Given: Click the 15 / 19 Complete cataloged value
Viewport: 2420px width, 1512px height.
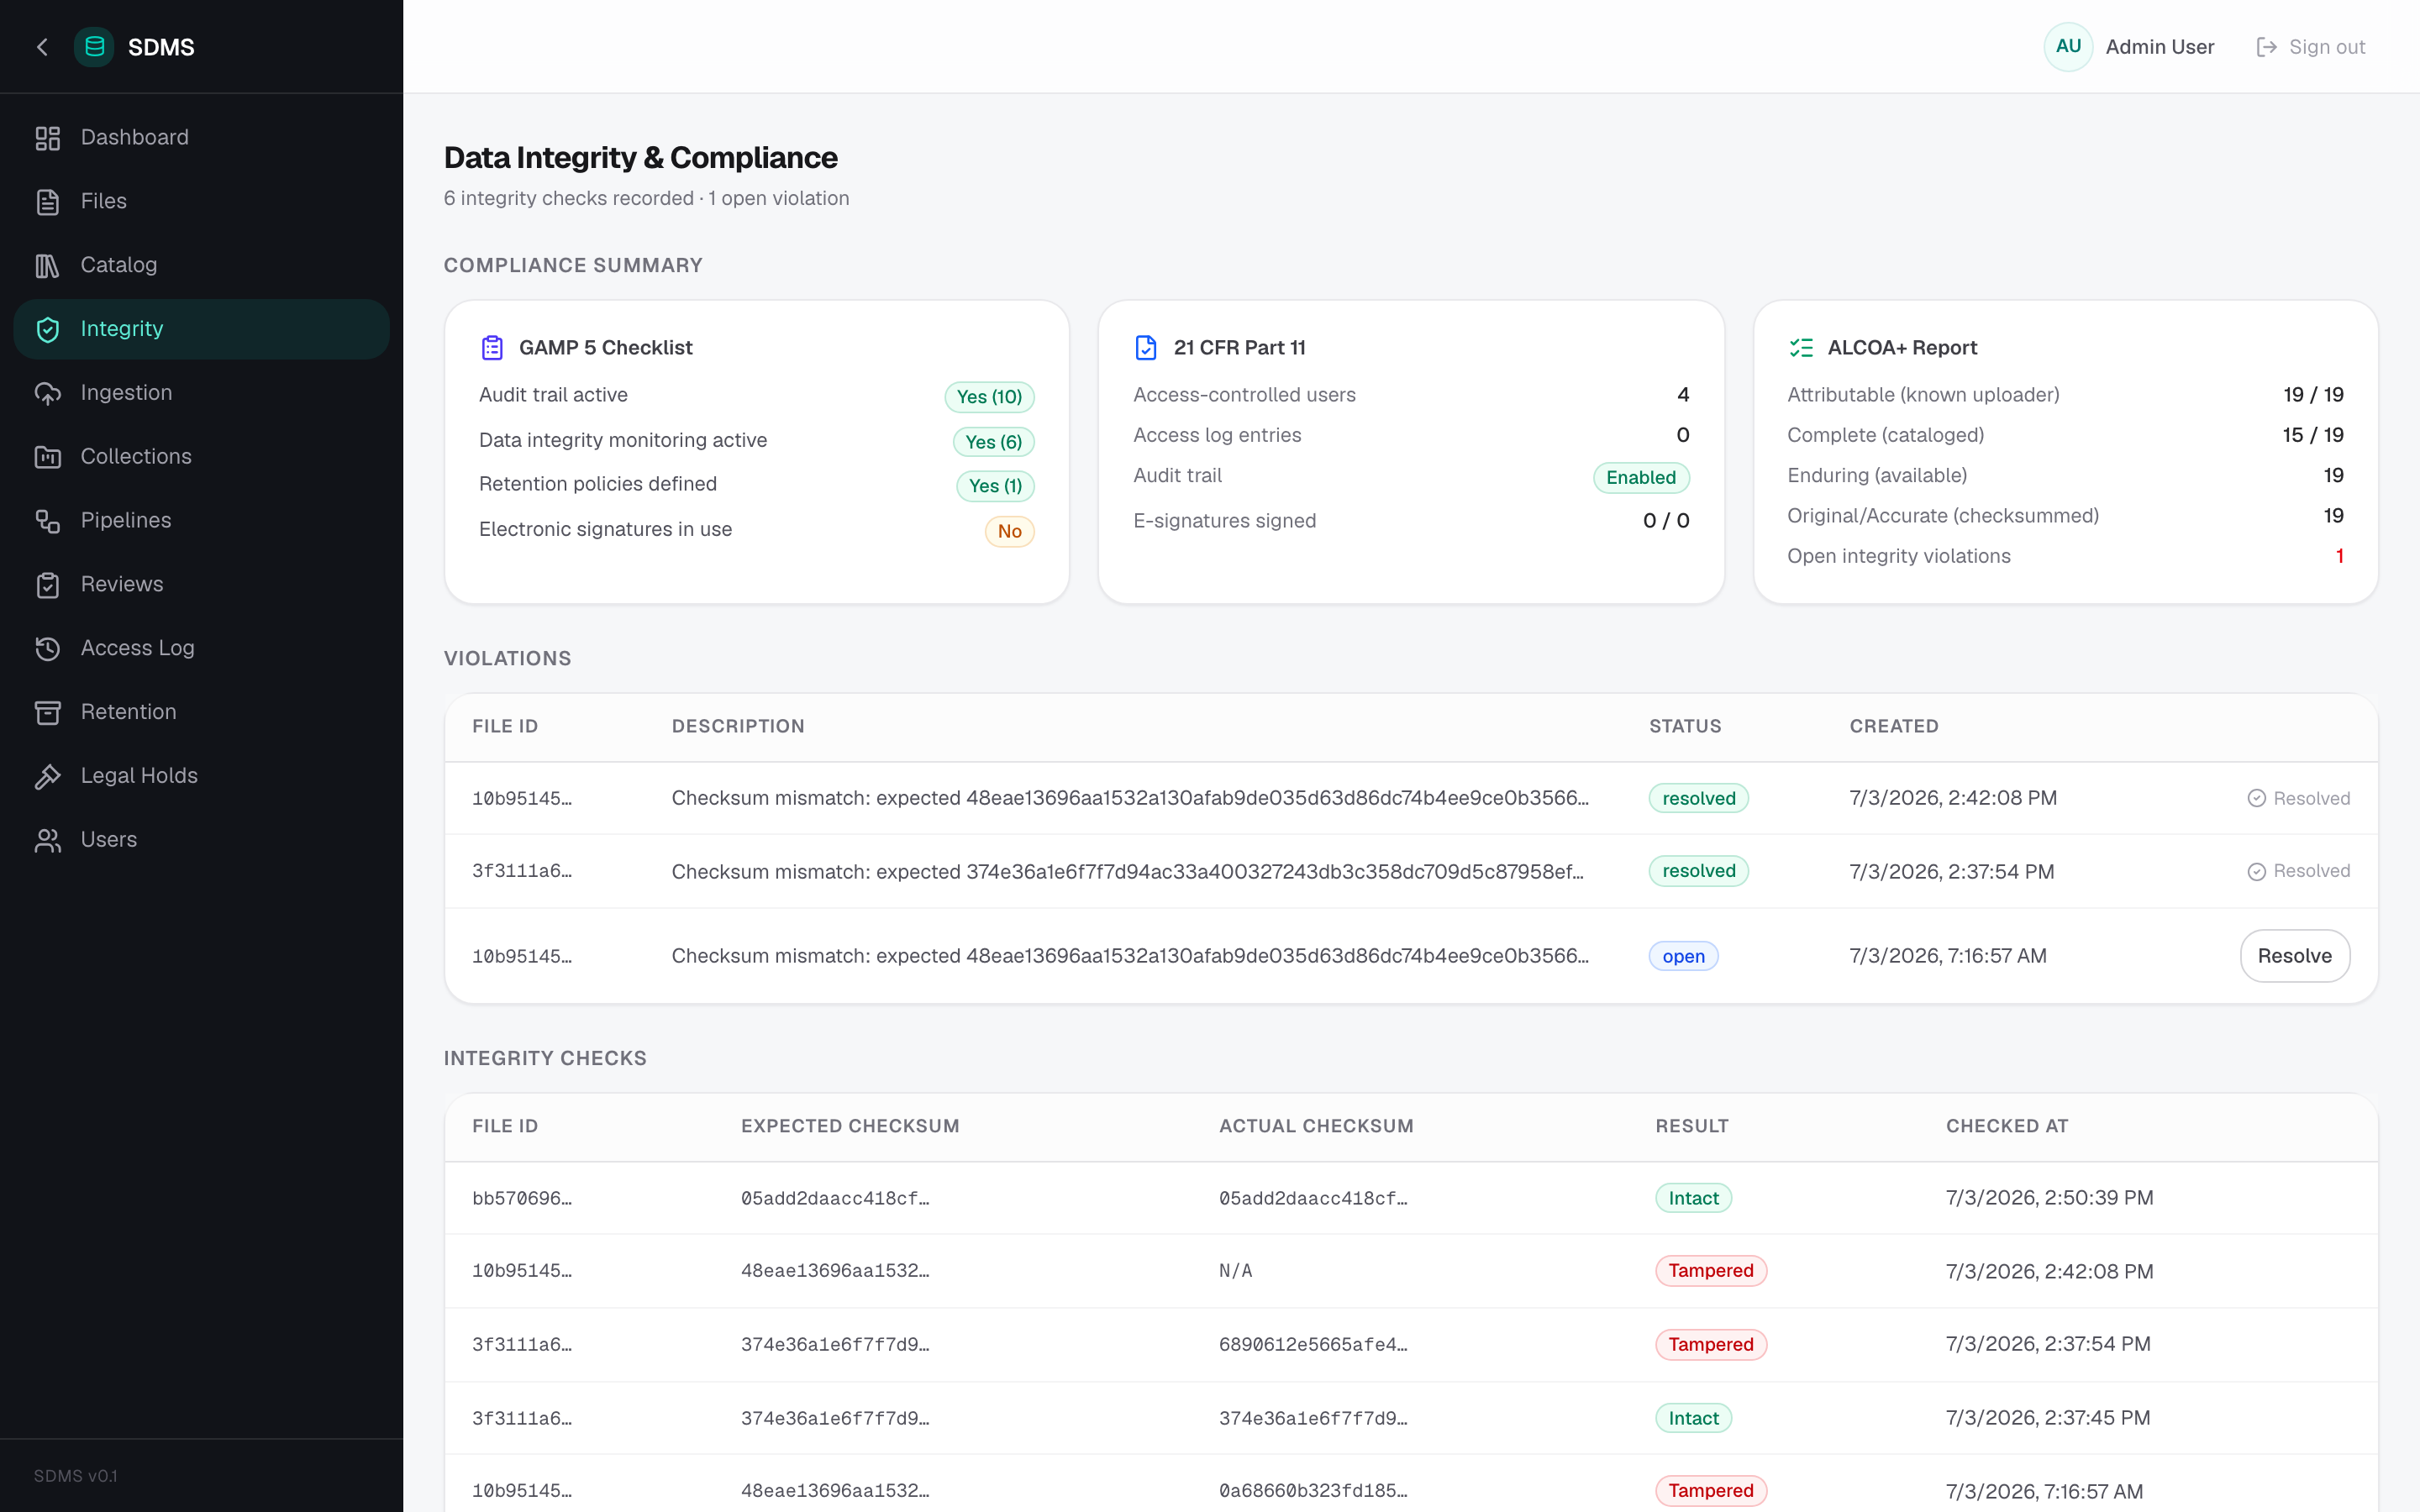Looking at the screenshot, I should point(2313,435).
